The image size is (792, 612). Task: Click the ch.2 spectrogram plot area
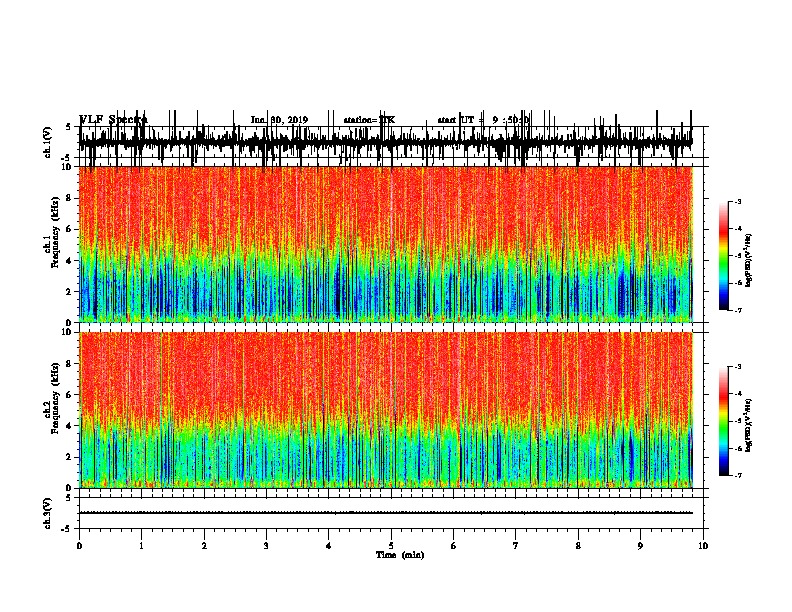click(x=386, y=410)
